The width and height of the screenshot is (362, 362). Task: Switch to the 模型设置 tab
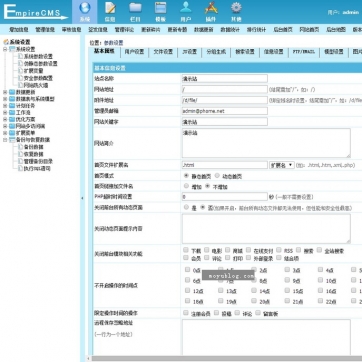tap(334, 52)
